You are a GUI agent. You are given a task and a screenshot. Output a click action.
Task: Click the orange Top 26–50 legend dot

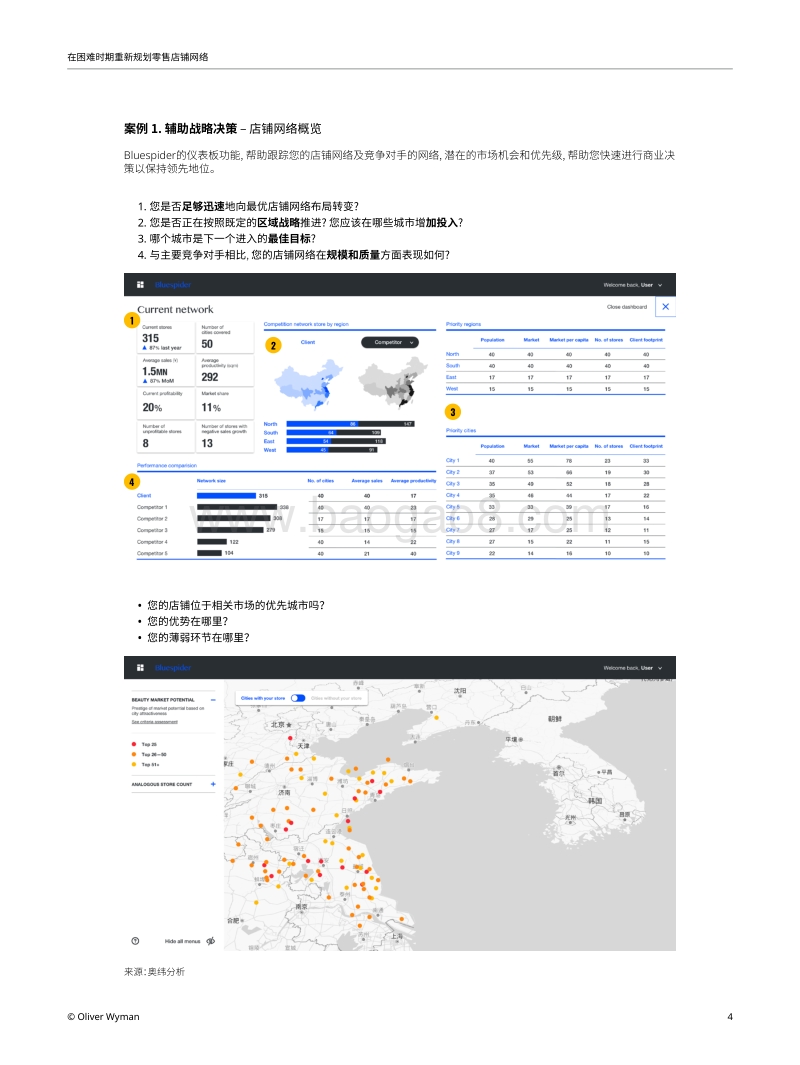pyautogui.click(x=134, y=754)
